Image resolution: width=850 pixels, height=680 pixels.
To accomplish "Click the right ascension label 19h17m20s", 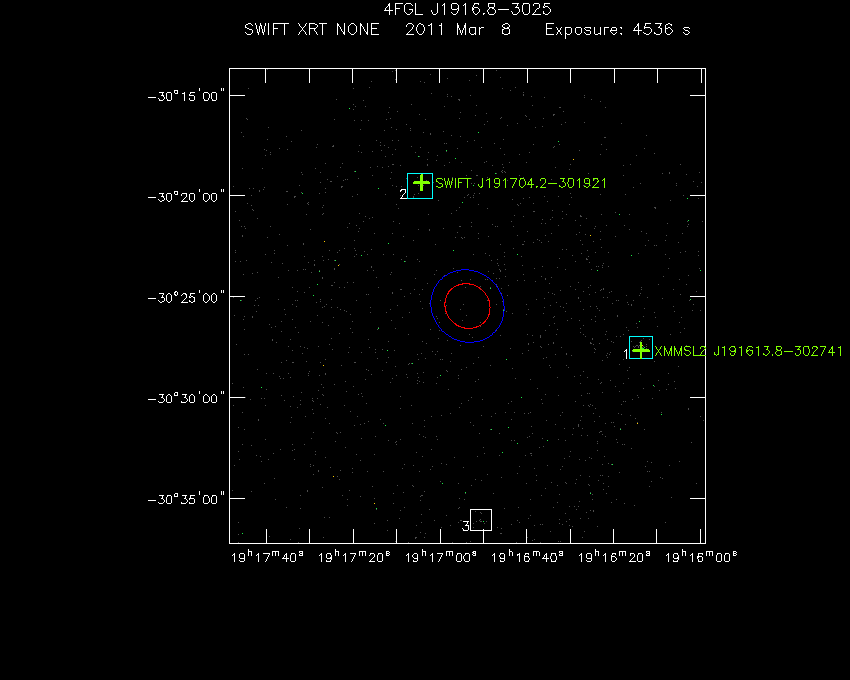I will [x=354, y=557].
